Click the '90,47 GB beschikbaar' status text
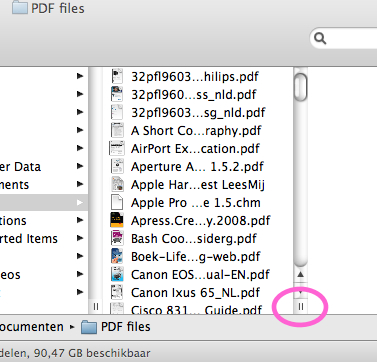 tap(92, 353)
